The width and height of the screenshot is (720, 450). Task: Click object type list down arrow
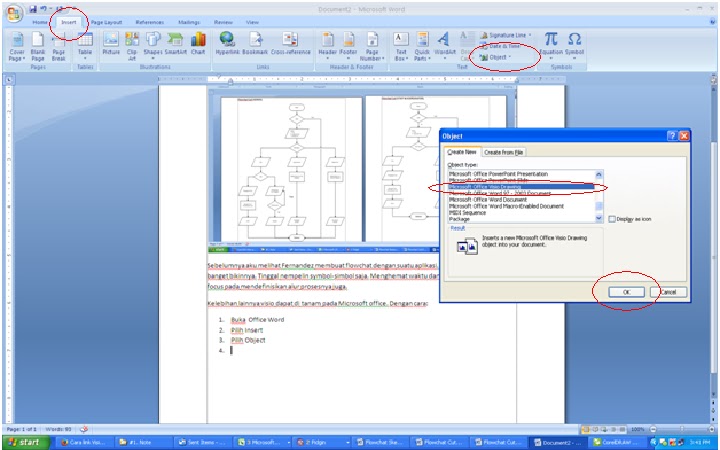pyautogui.click(x=599, y=219)
